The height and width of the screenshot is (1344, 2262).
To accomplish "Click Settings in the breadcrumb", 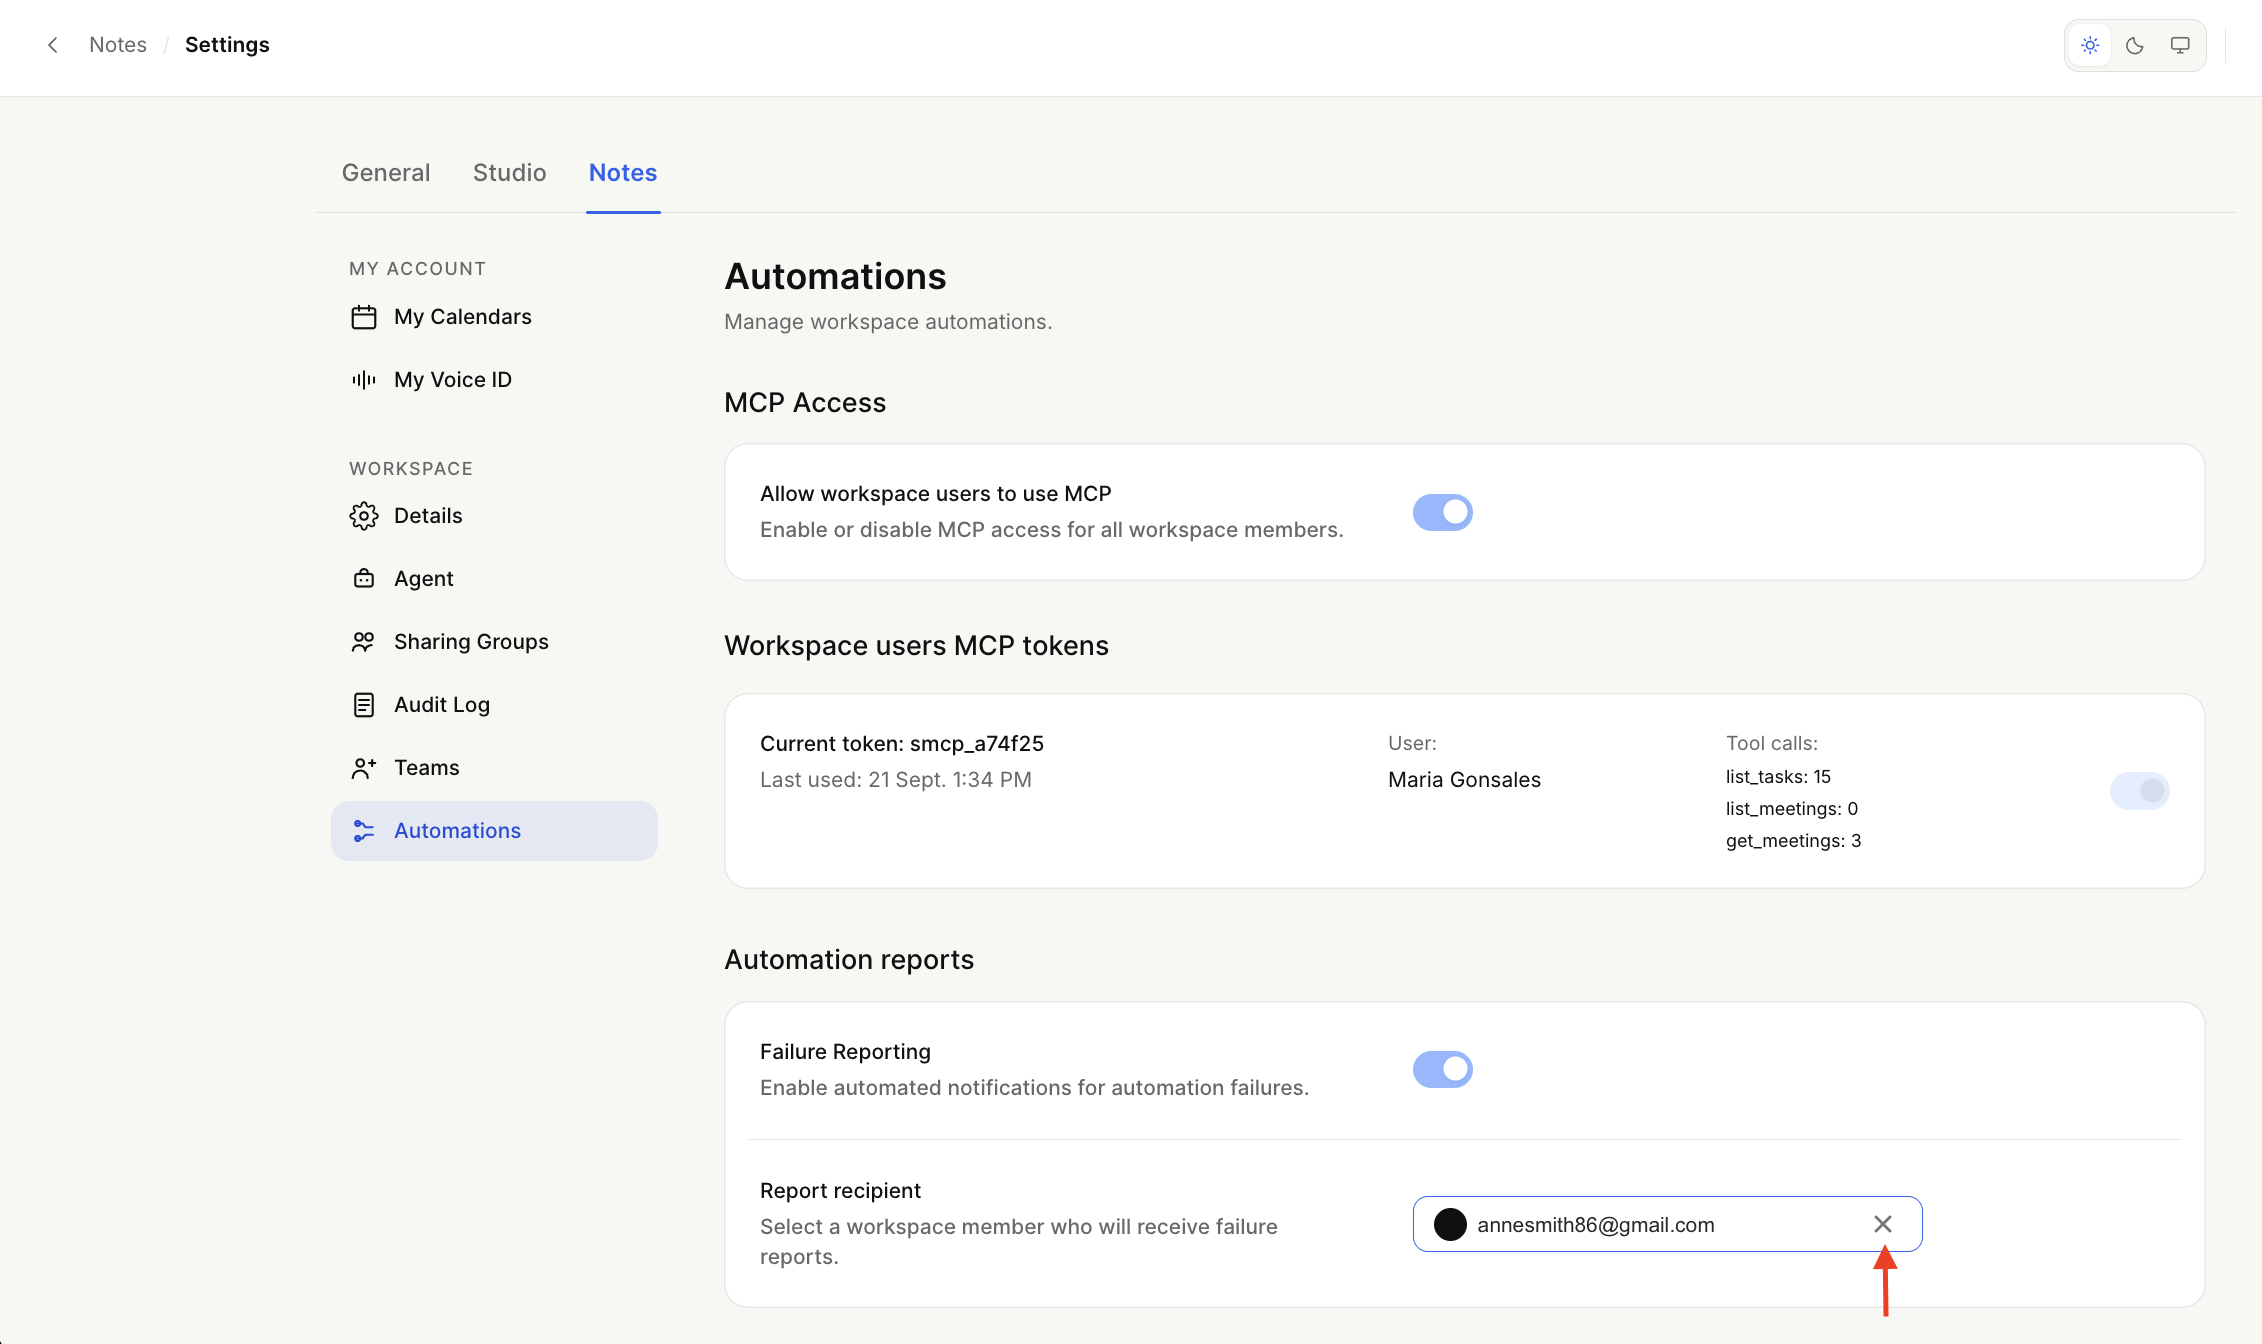I will [227, 45].
